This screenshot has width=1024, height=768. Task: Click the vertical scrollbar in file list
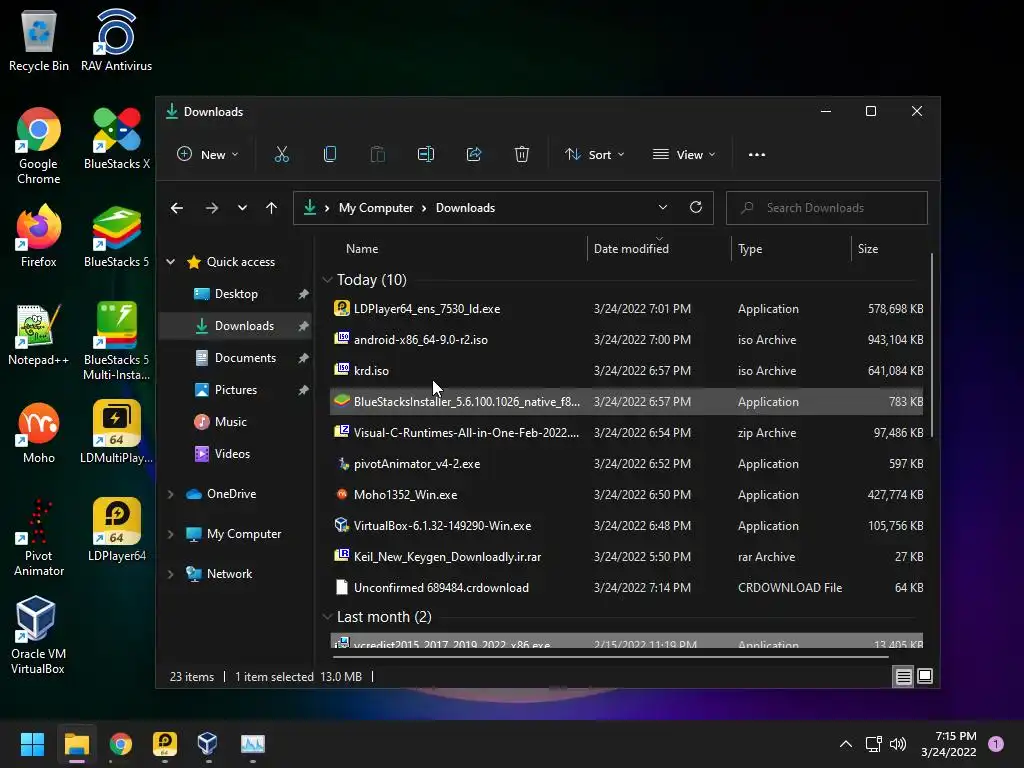tap(932, 346)
